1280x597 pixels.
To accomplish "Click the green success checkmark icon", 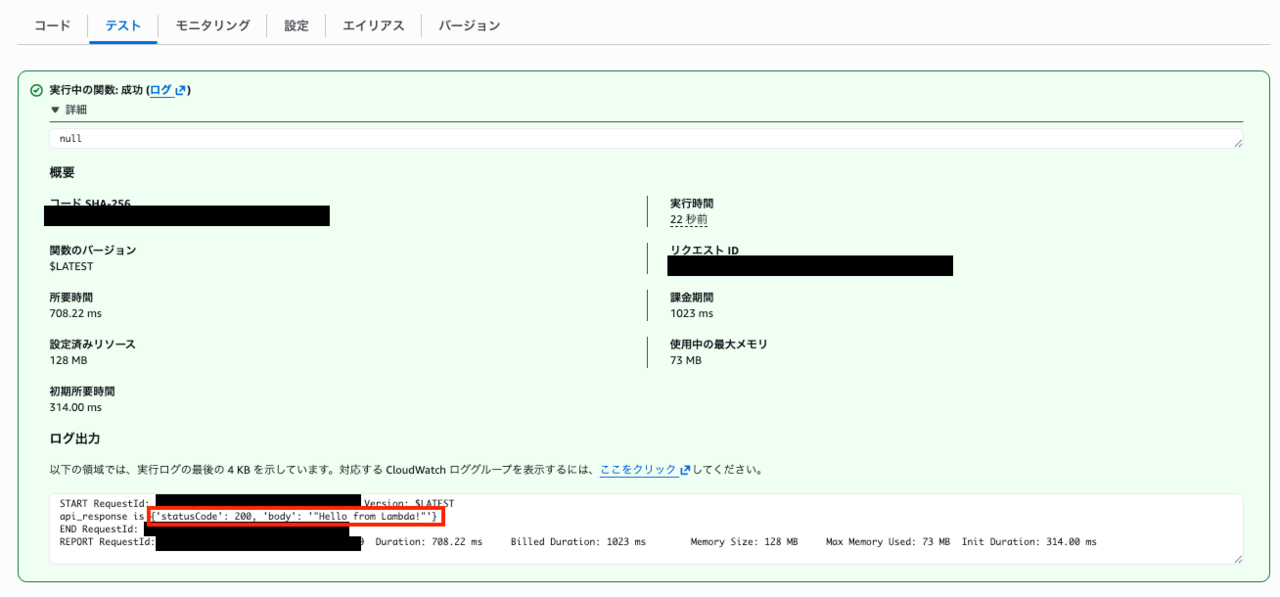I will [x=37, y=90].
